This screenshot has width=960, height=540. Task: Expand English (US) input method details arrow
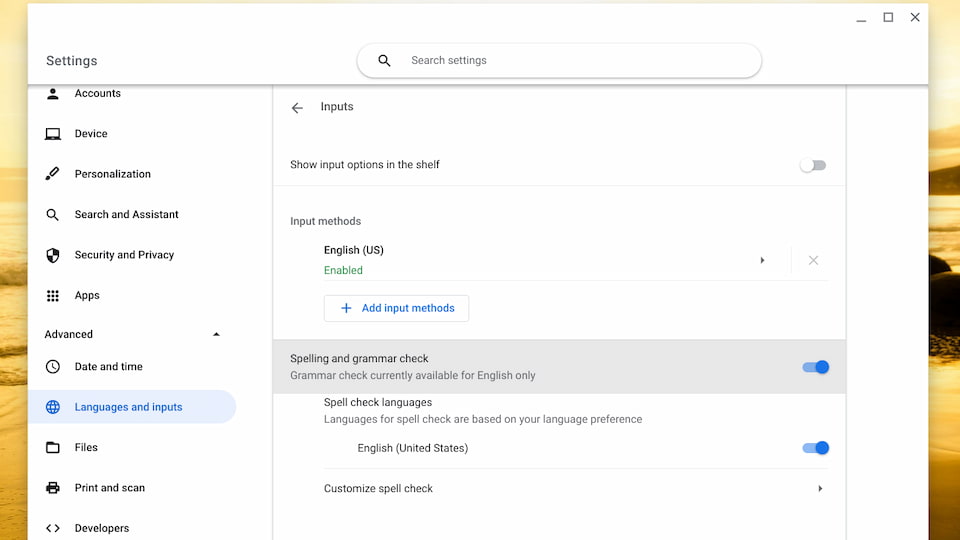[x=762, y=260]
